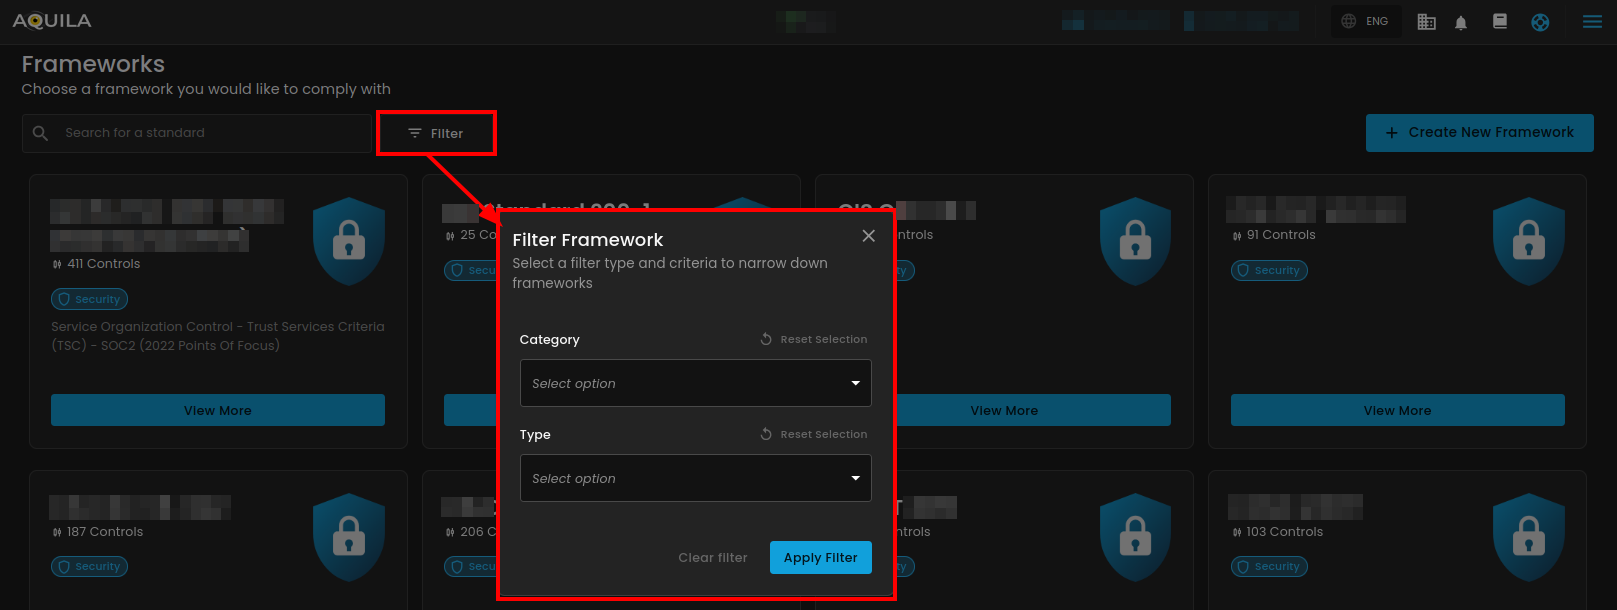Reset the Type selection
Viewport: 1617px width, 610px height.
814,435
